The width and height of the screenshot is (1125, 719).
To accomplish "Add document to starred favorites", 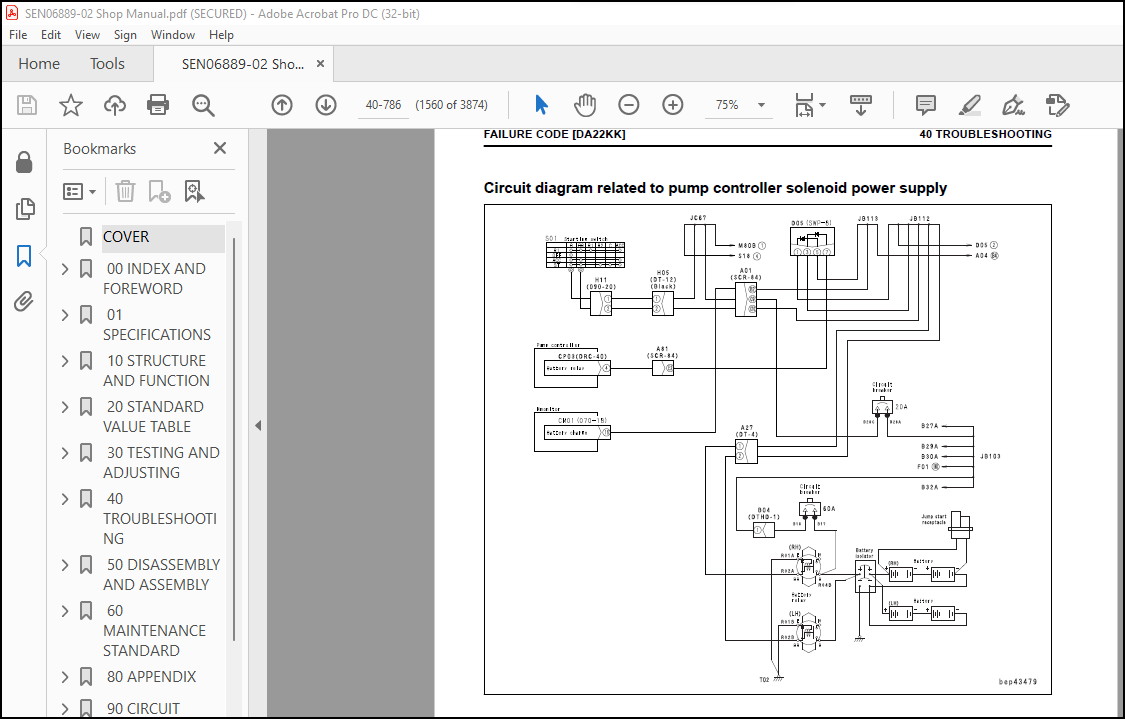I will [x=70, y=105].
